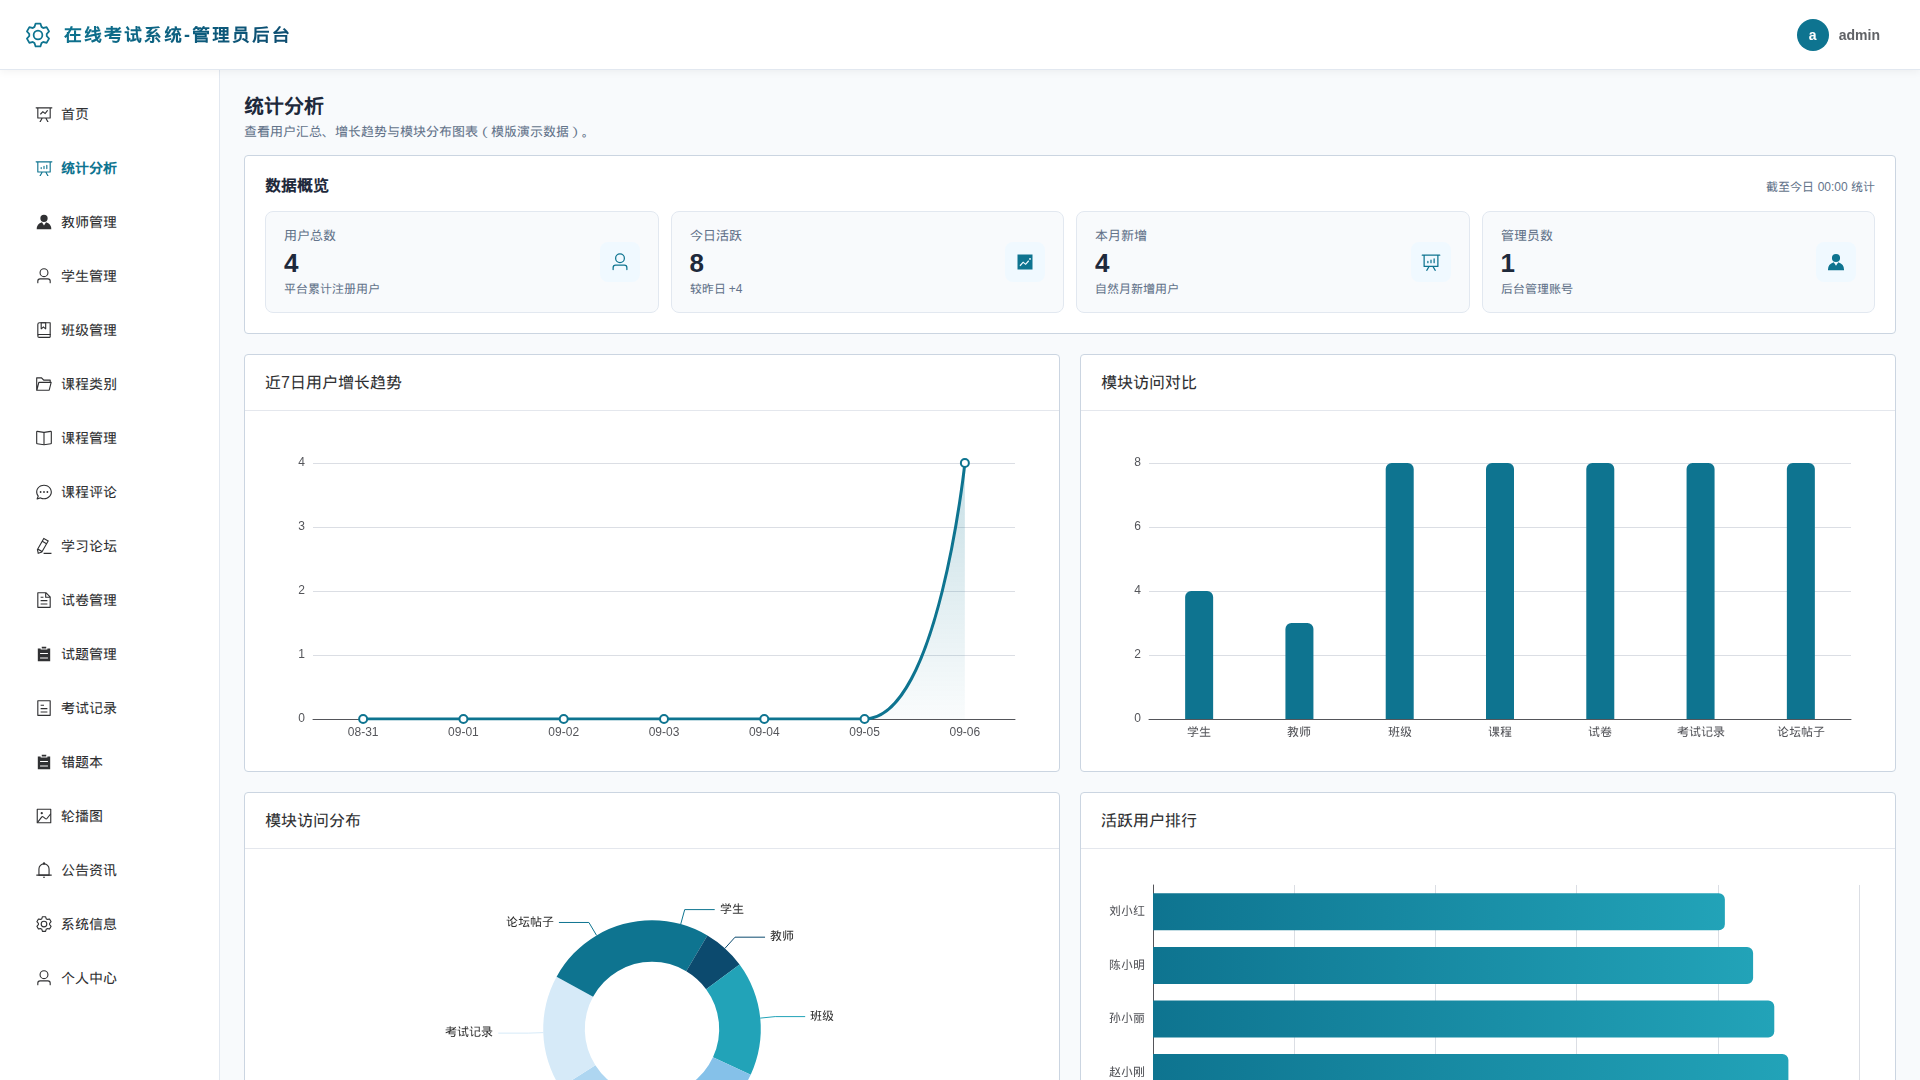Select 系统信息 in the sidebar
Viewport: 1920px width, 1080px height.
(x=110, y=924)
